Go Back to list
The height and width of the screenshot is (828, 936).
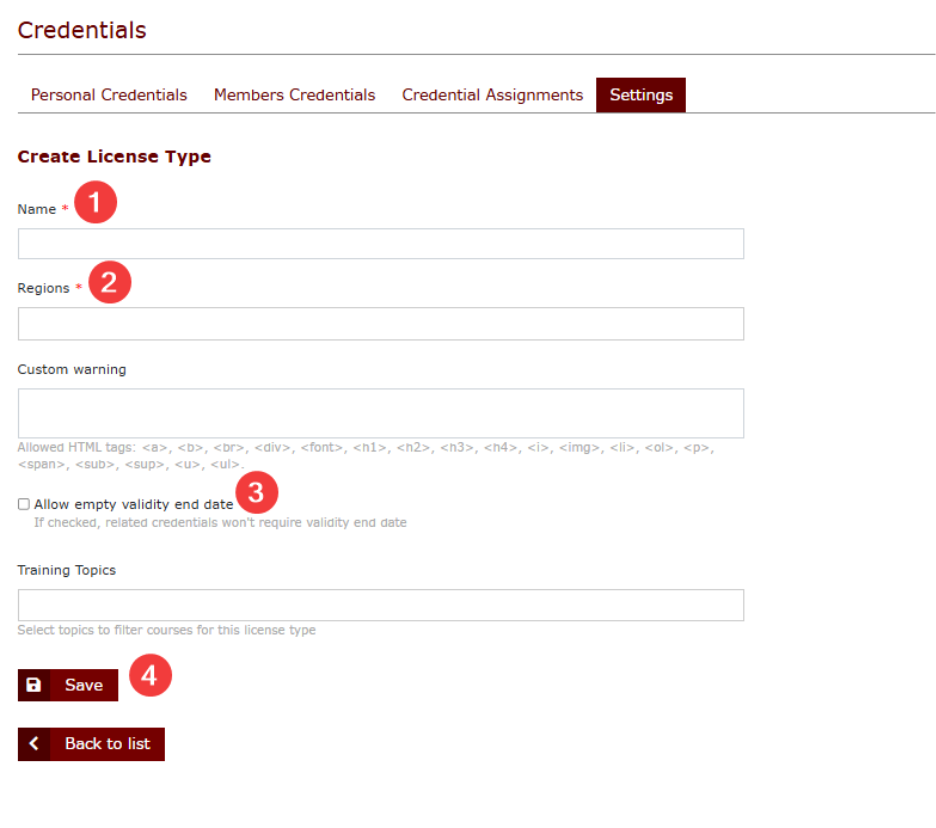point(91,744)
